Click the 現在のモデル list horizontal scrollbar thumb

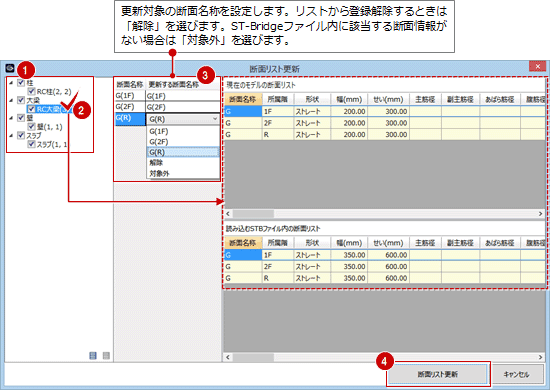[x=253, y=214]
